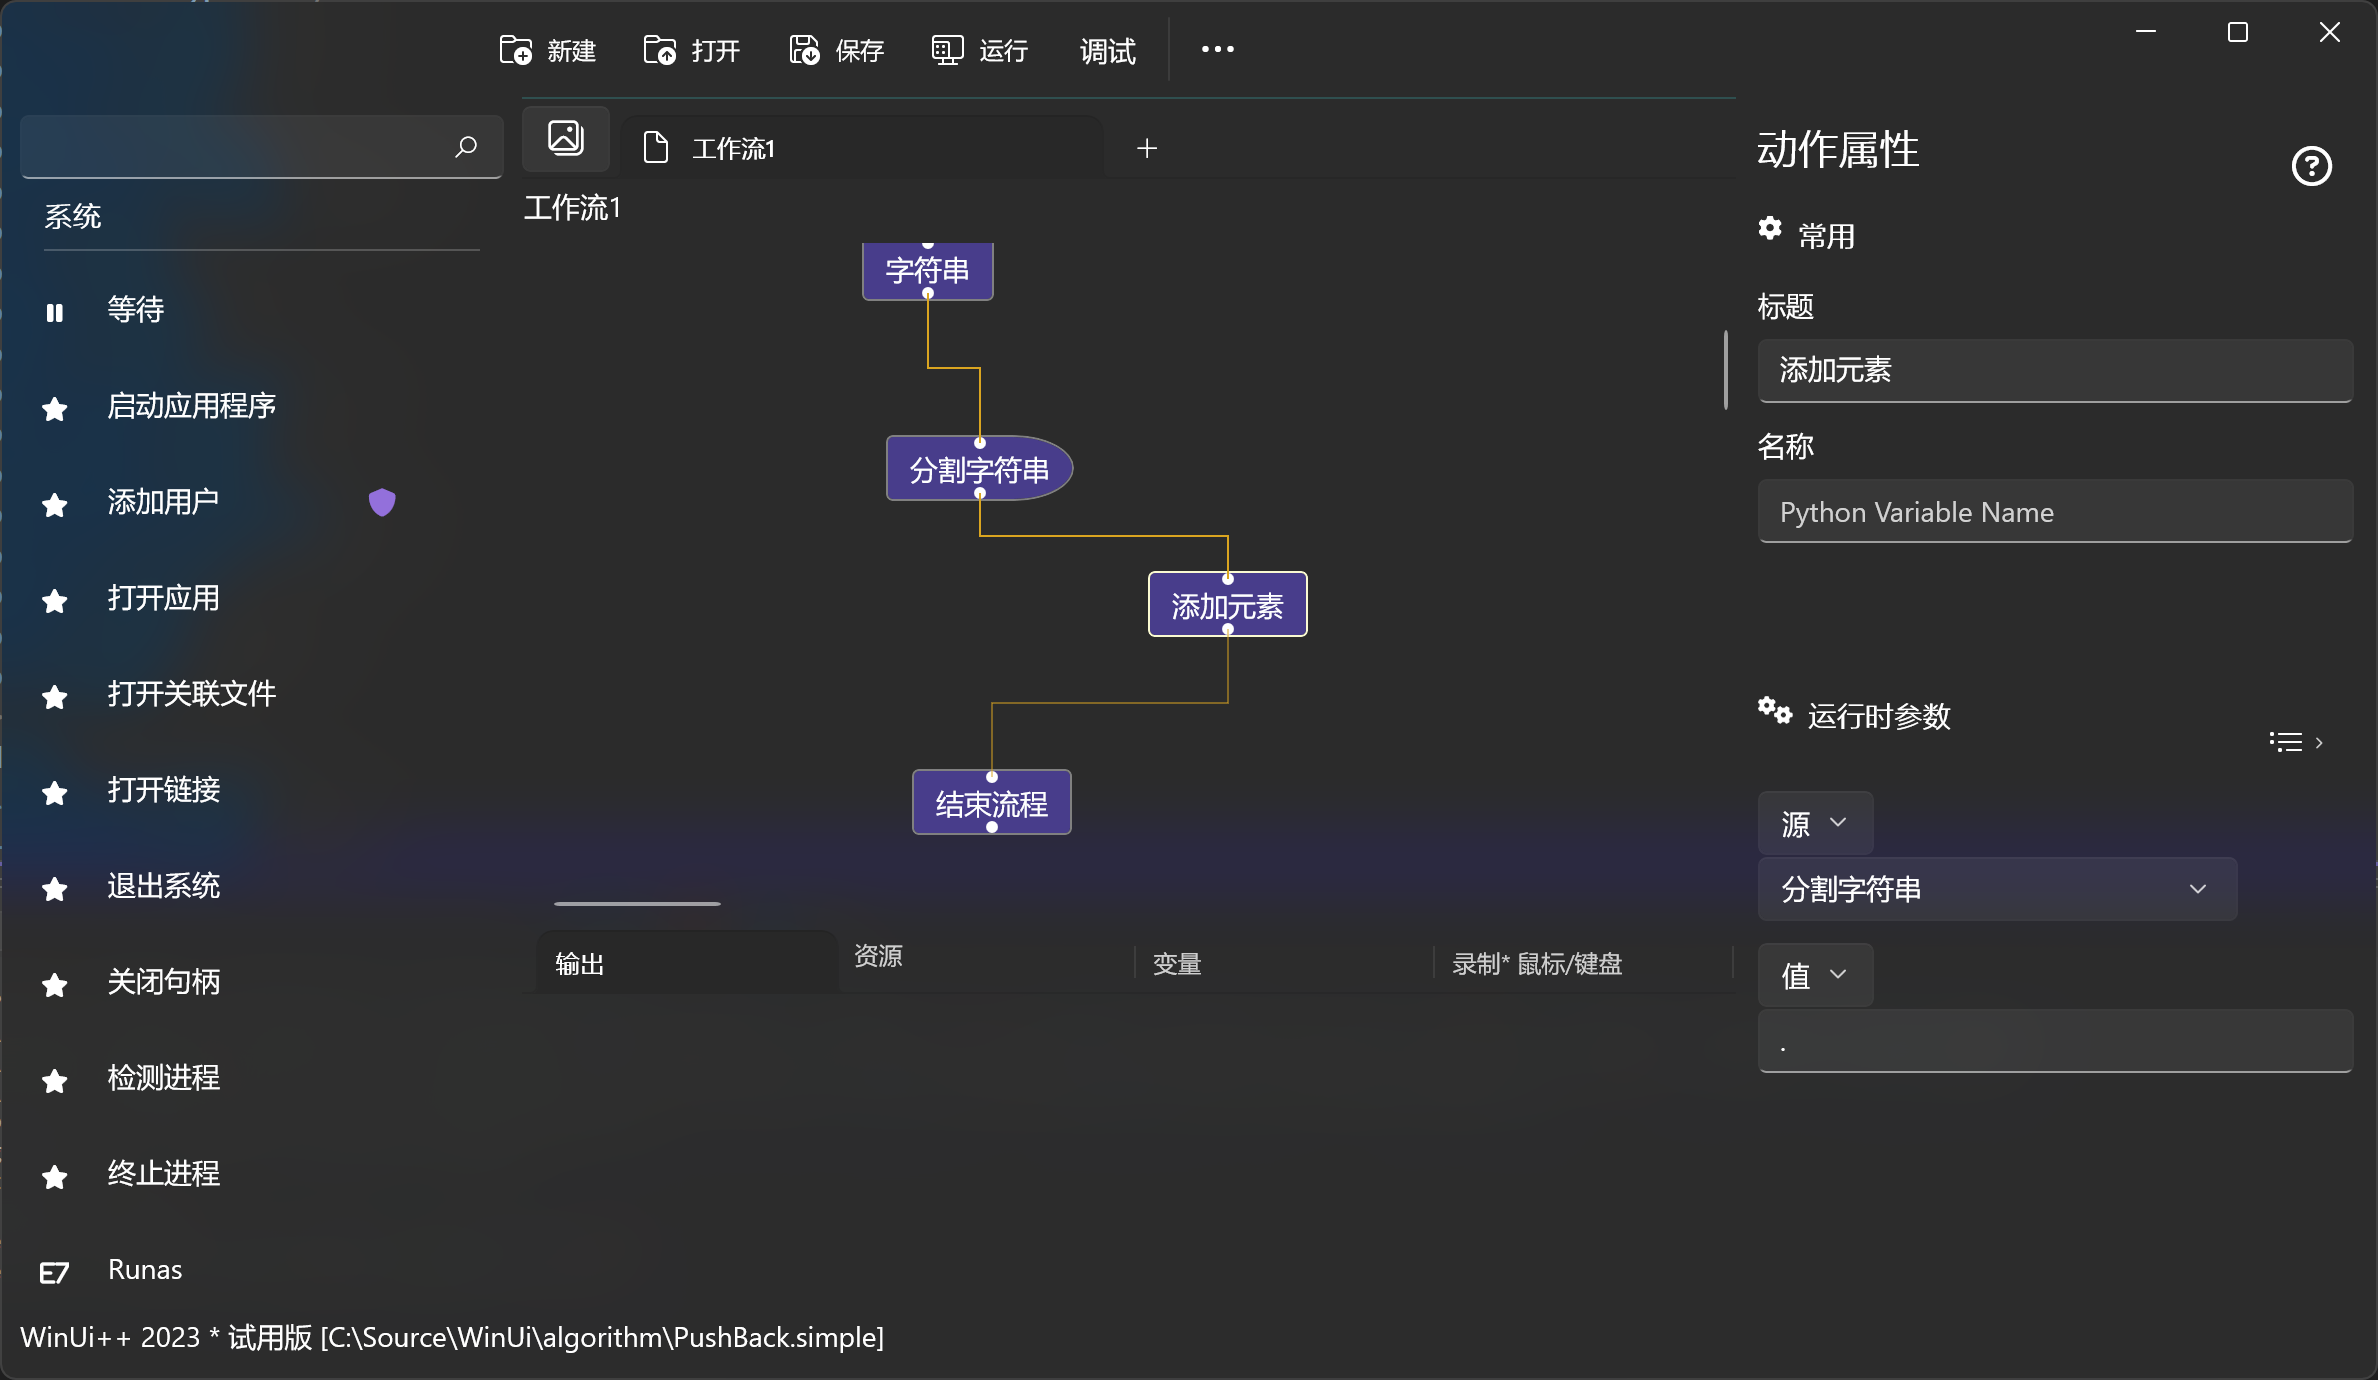
Task: Click the 调试 debug button
Action: pos(1107,51)
